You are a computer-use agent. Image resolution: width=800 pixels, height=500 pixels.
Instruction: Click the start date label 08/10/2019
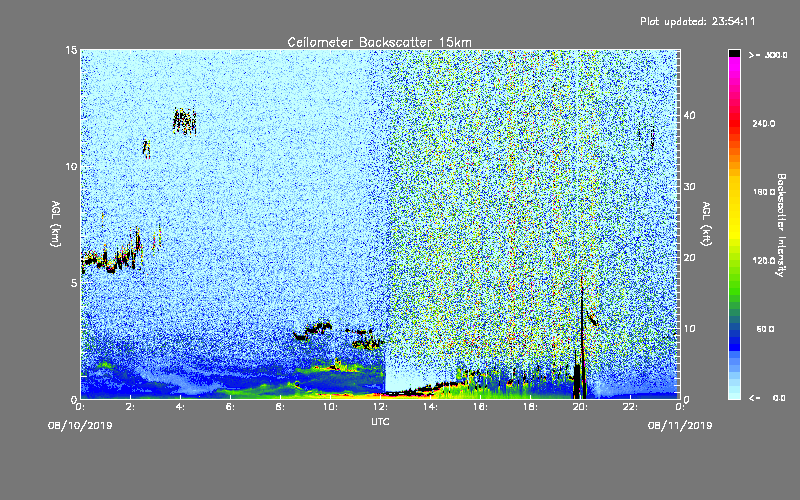[x=80, y=425]
